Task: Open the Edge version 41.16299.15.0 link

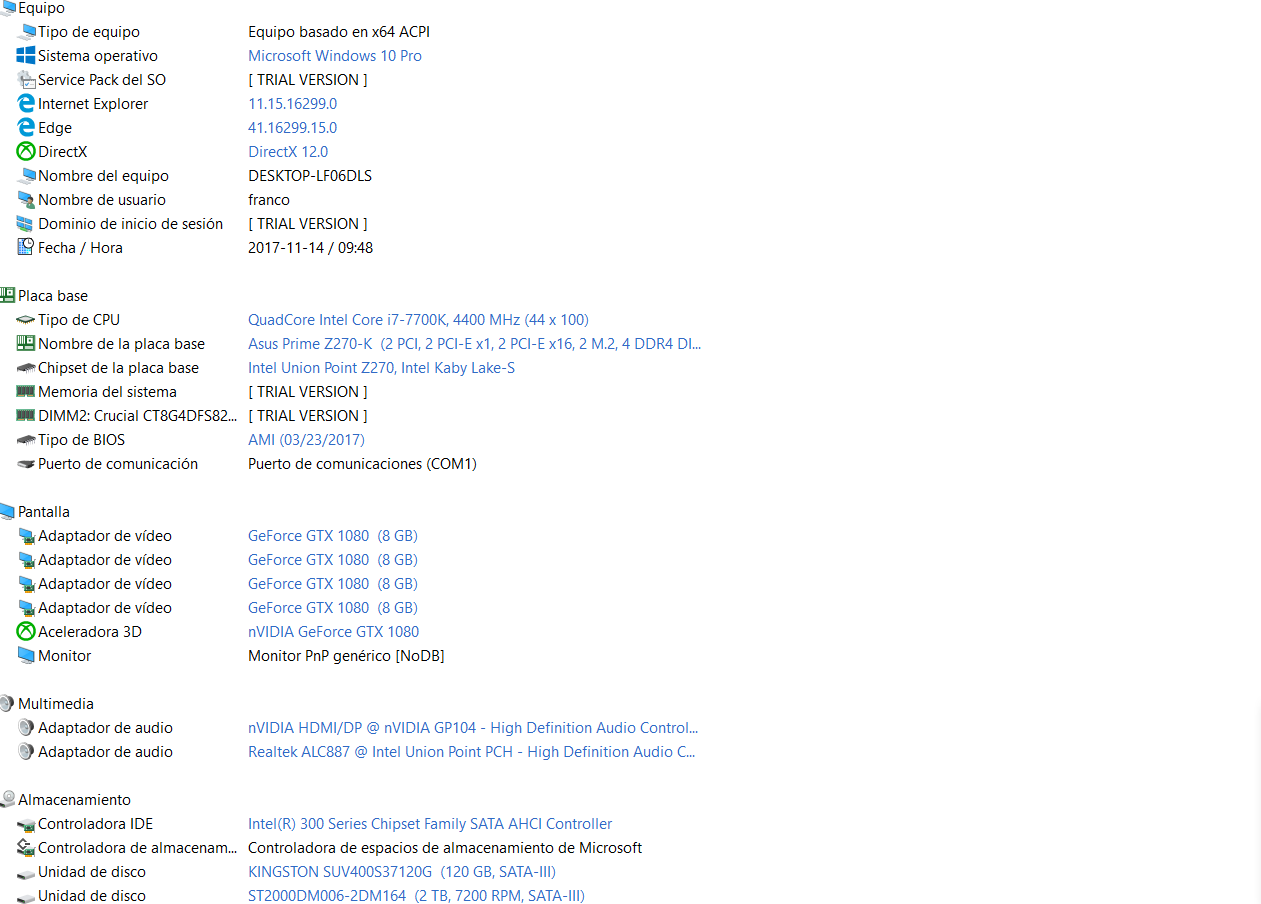Action: 292,128
